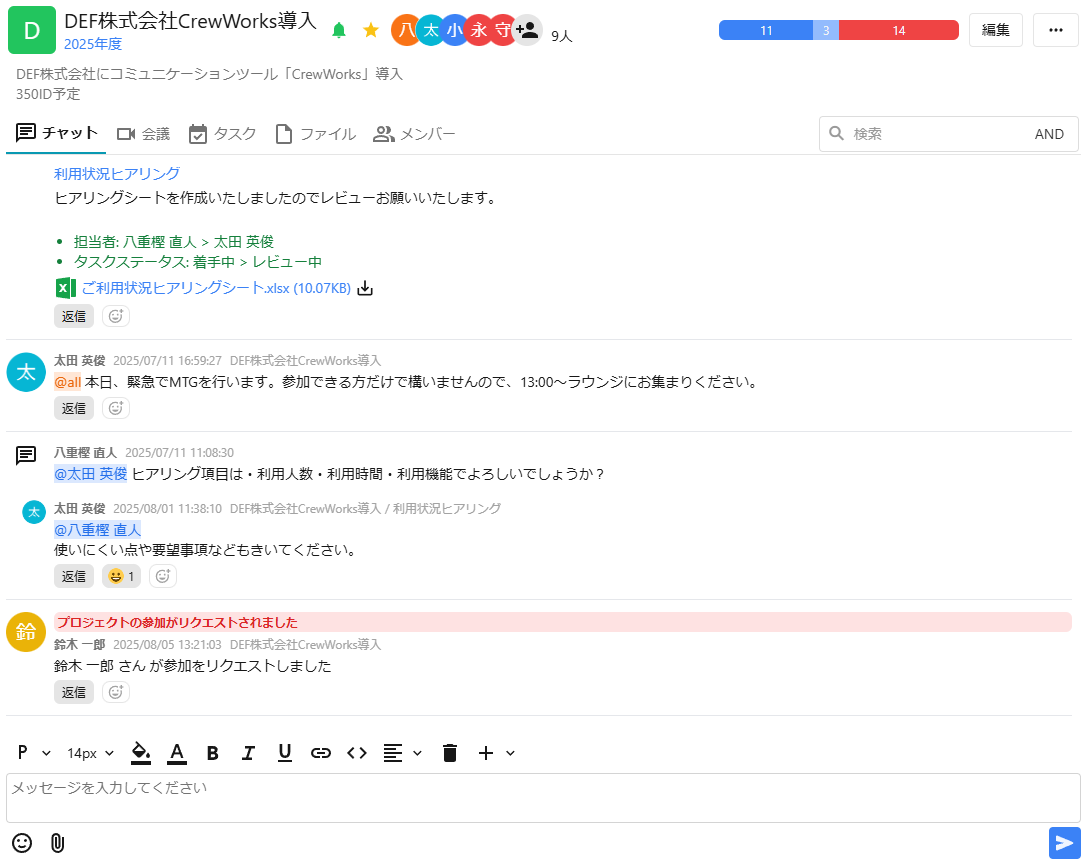1086x859 pixels.
Task: Click the 編集 button
Action: (x=995, y=30)
